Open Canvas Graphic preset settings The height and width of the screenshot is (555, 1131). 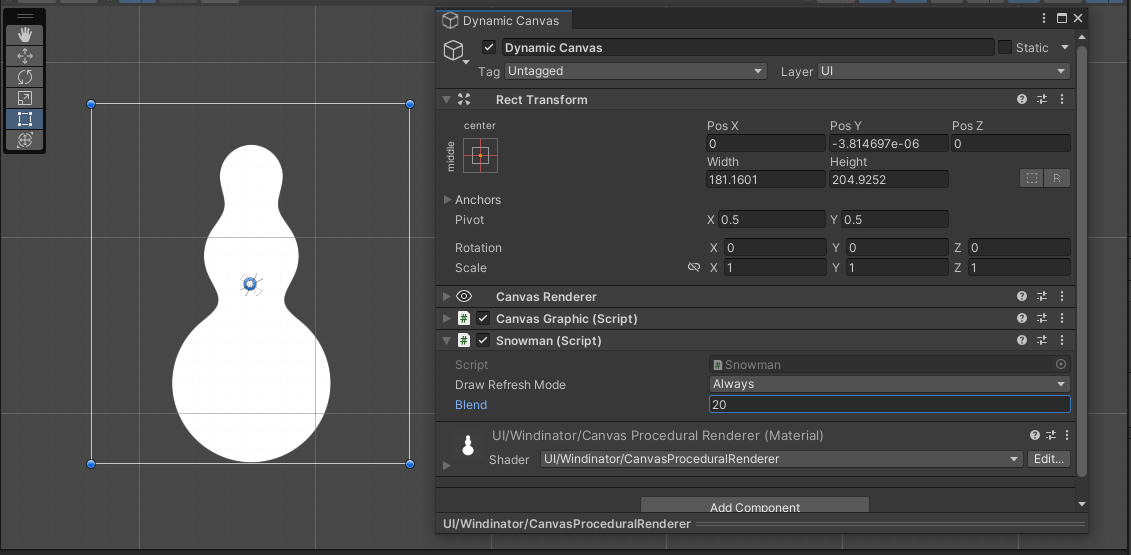(x=1042, y=318)
